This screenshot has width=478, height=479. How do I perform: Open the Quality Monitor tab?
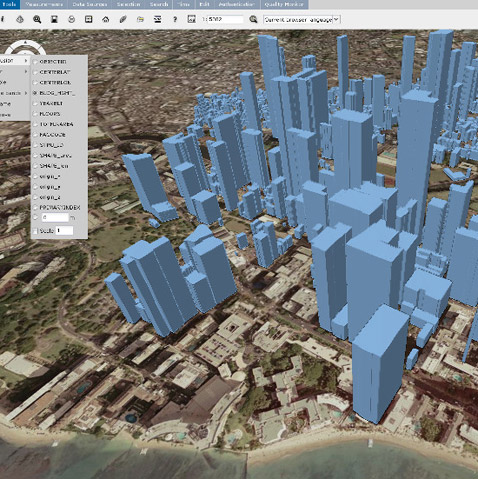point(284,4)
